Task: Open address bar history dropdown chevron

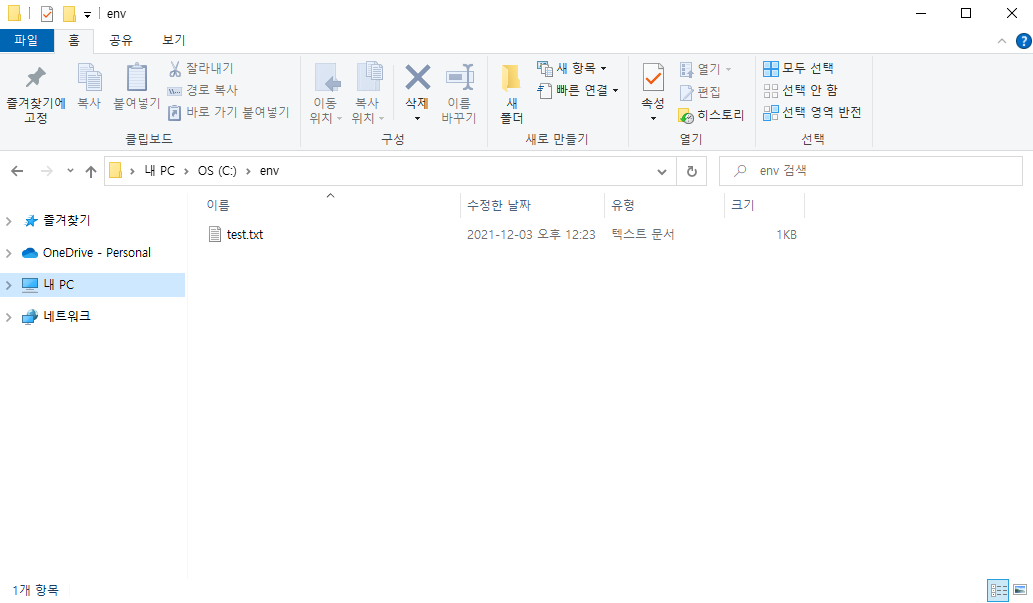Action: [x=661, y=171]
